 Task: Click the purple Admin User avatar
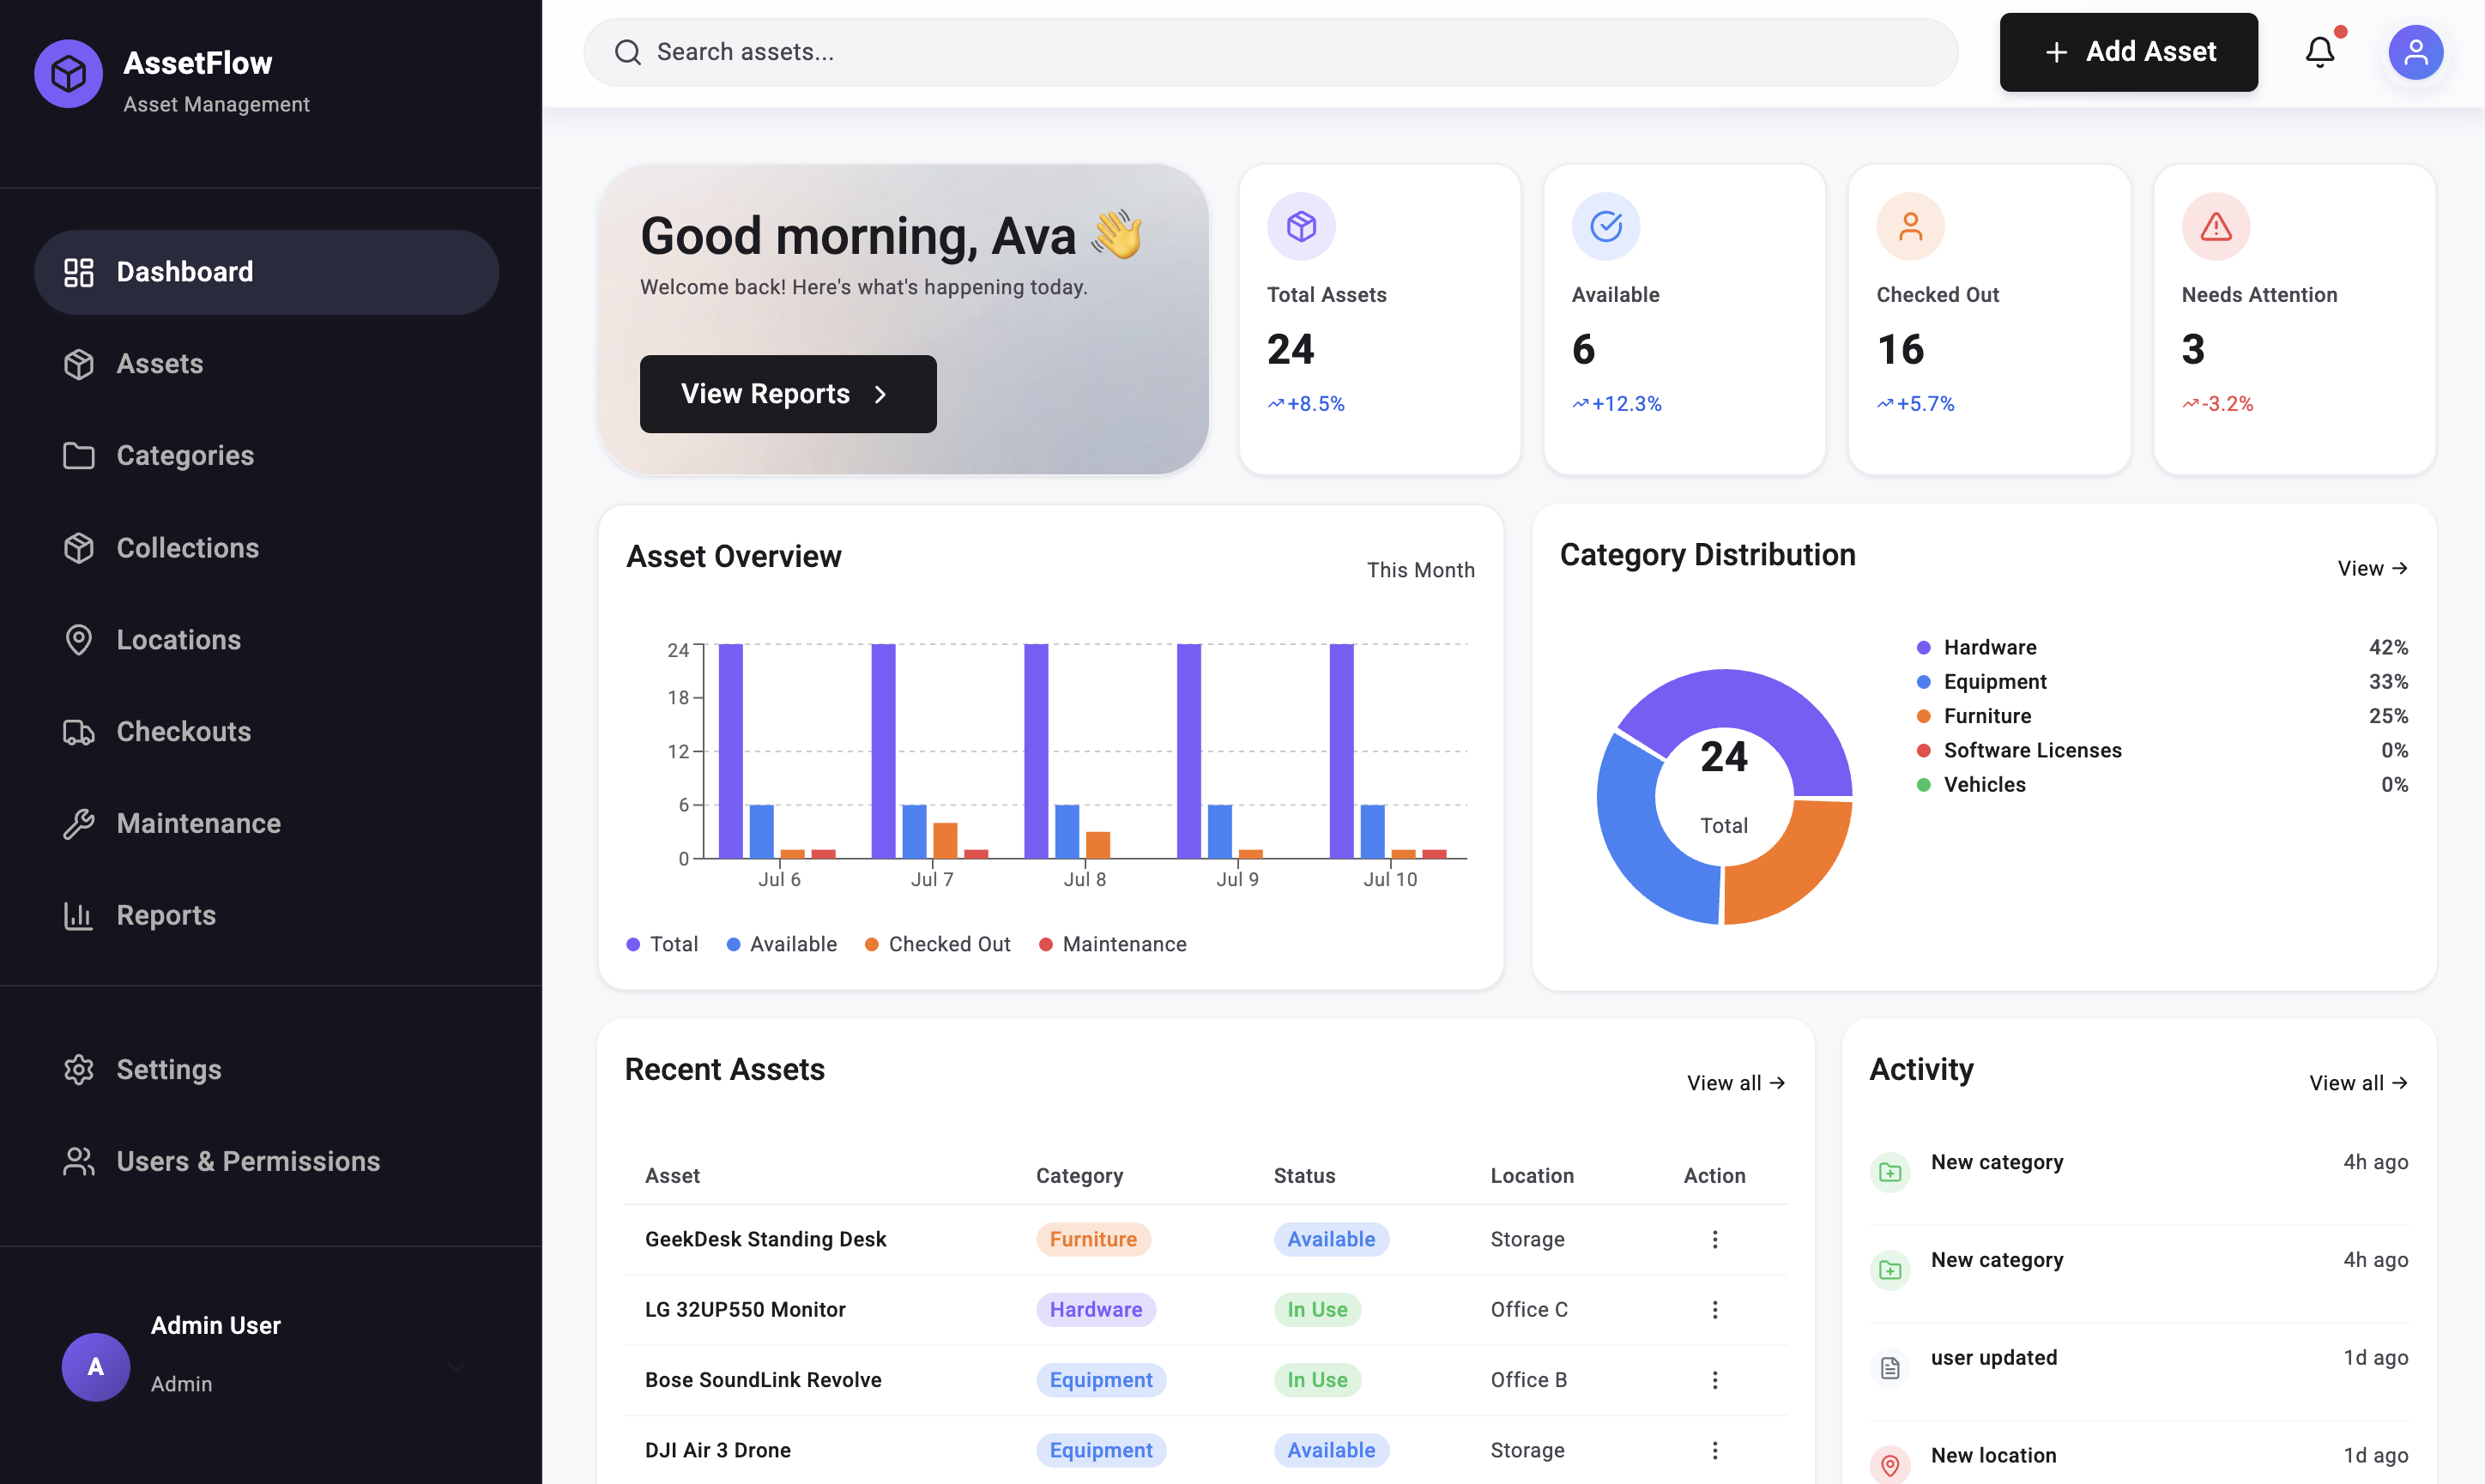[x=96, y=1367]
